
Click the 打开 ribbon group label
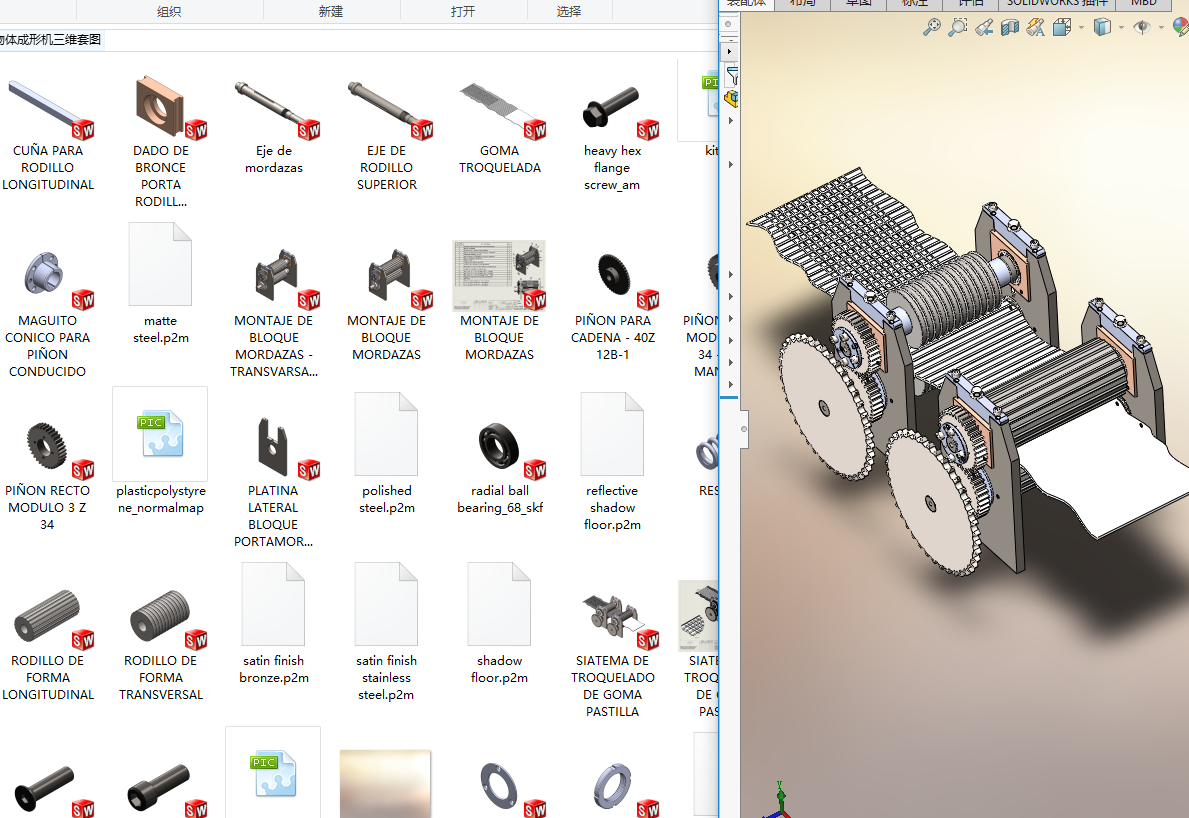coord(463,11)
